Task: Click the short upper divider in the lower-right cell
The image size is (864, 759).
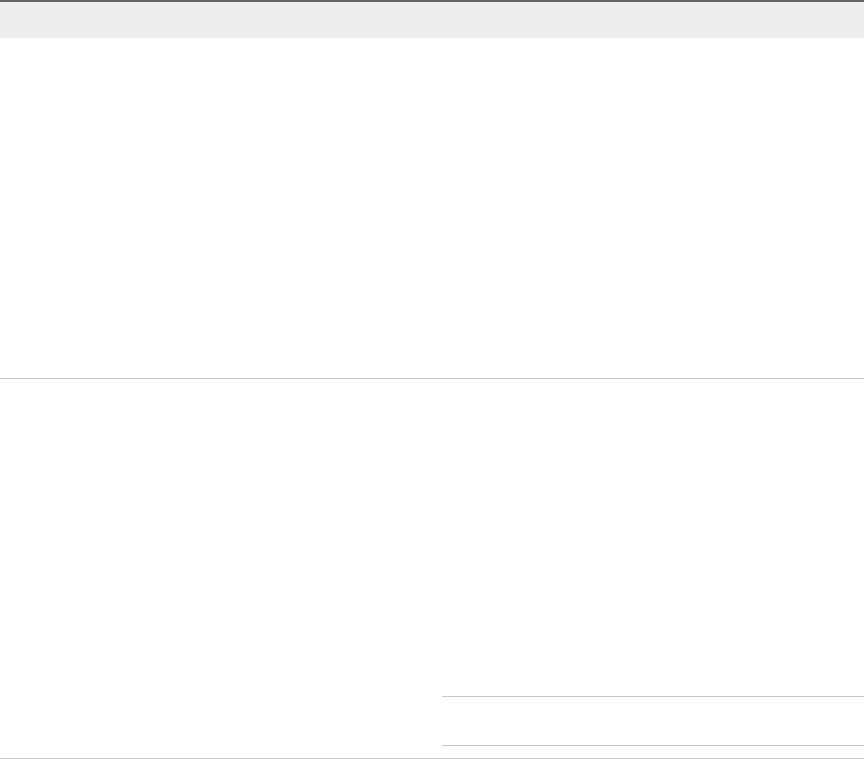Action: coord(652,696)
